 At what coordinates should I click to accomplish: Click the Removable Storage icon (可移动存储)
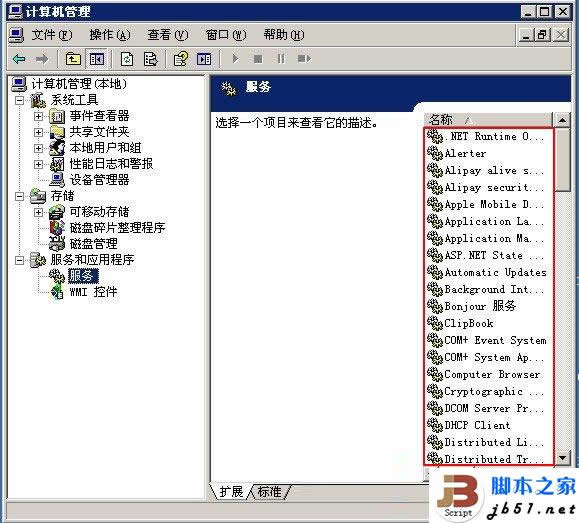pyautogui.click(x=57, y=212)
